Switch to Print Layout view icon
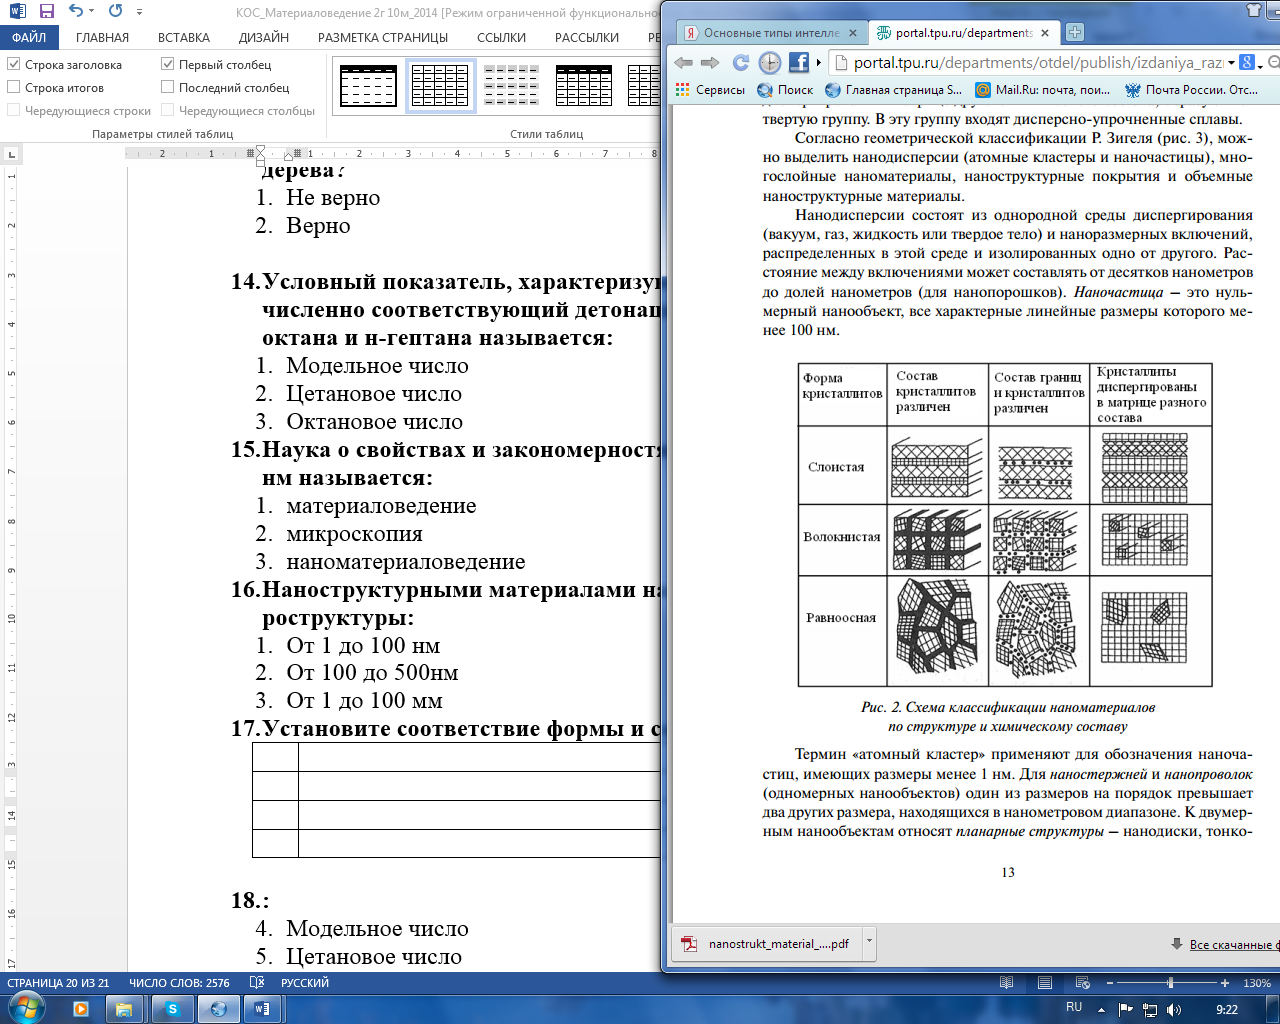Screen dimensions: 1280x1024 1044,983
